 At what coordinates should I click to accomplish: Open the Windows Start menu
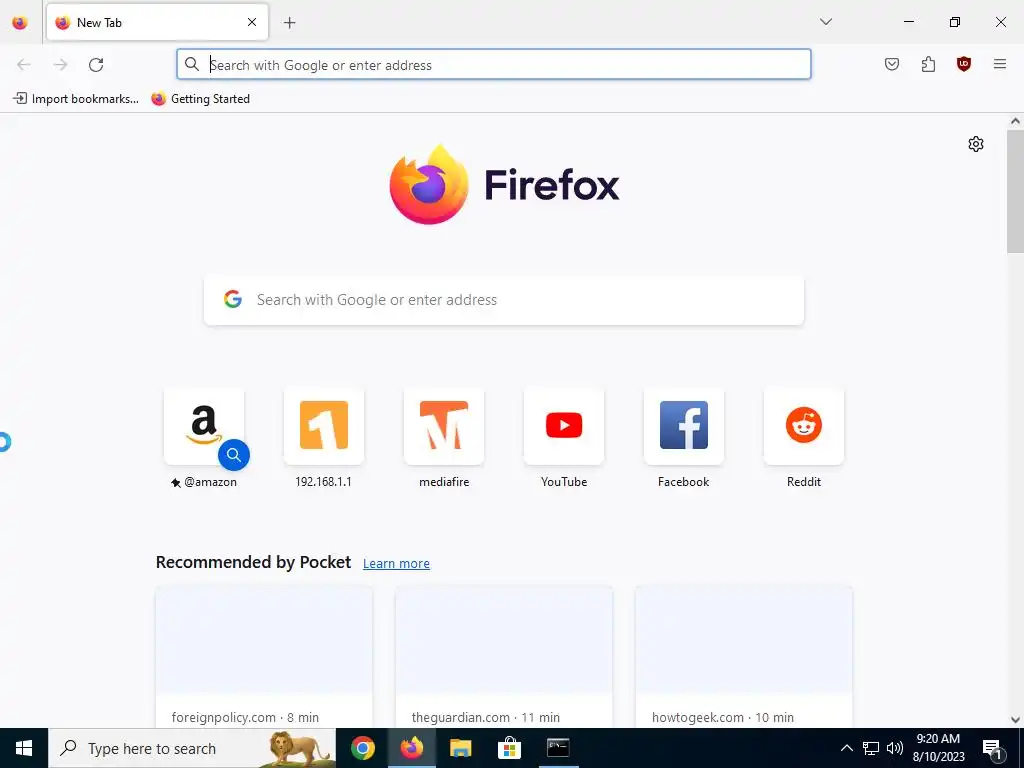[24, 748]
